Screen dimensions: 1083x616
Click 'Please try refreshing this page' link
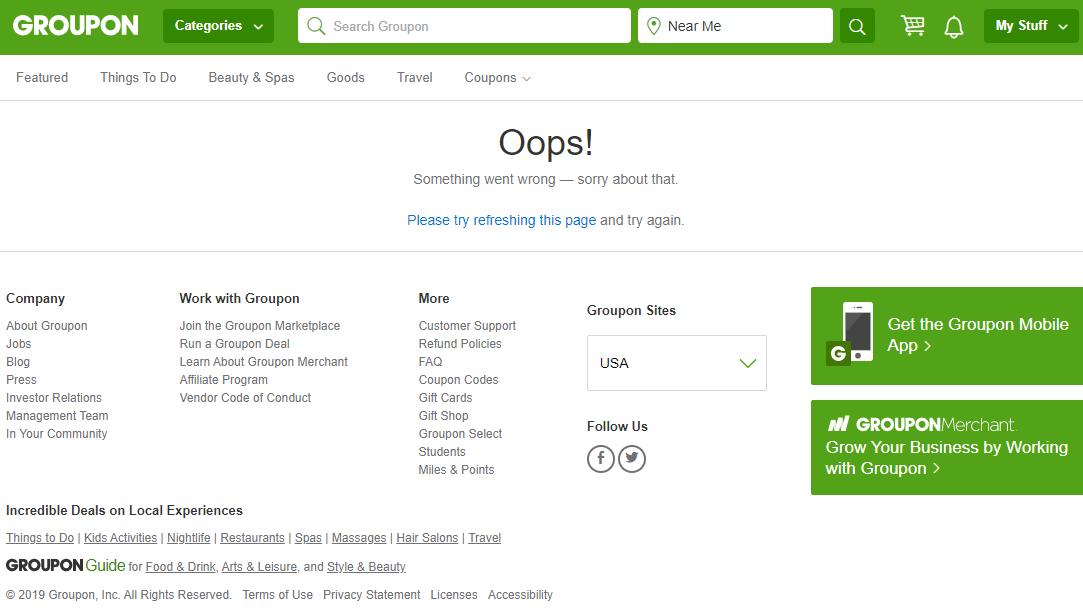coord(501,220)
